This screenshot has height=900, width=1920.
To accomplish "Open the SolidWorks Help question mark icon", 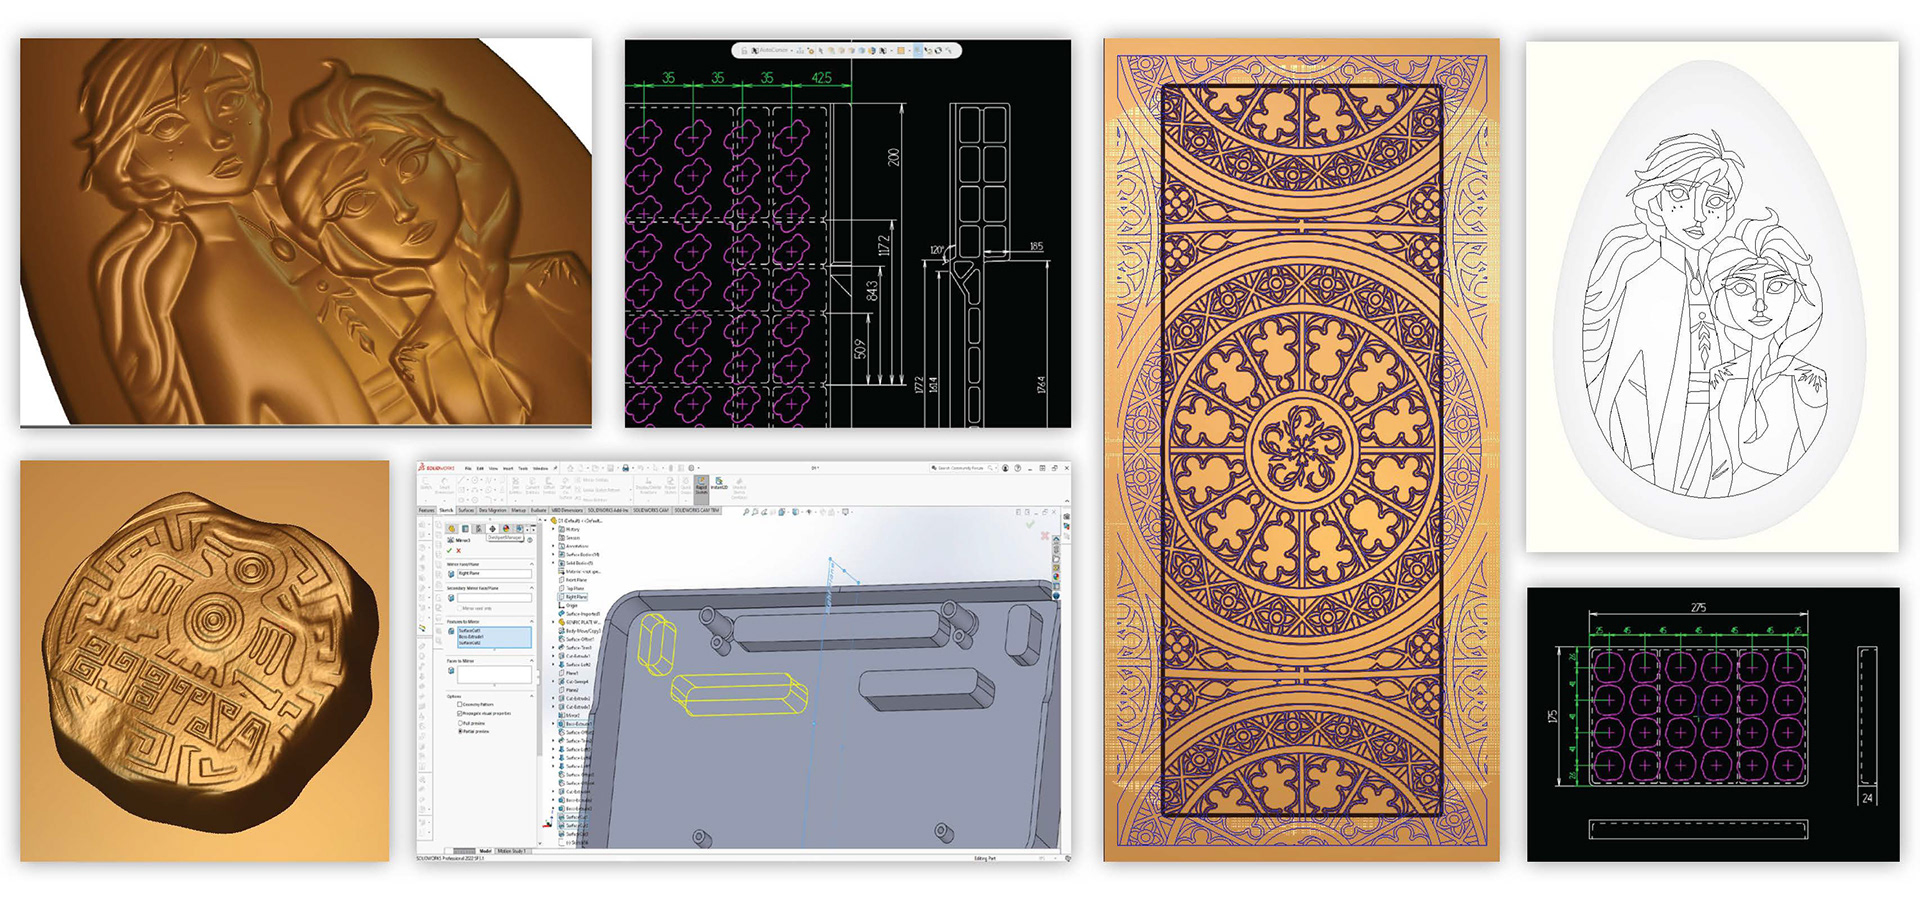I will pyautogui.click(x=1018, y=468).
